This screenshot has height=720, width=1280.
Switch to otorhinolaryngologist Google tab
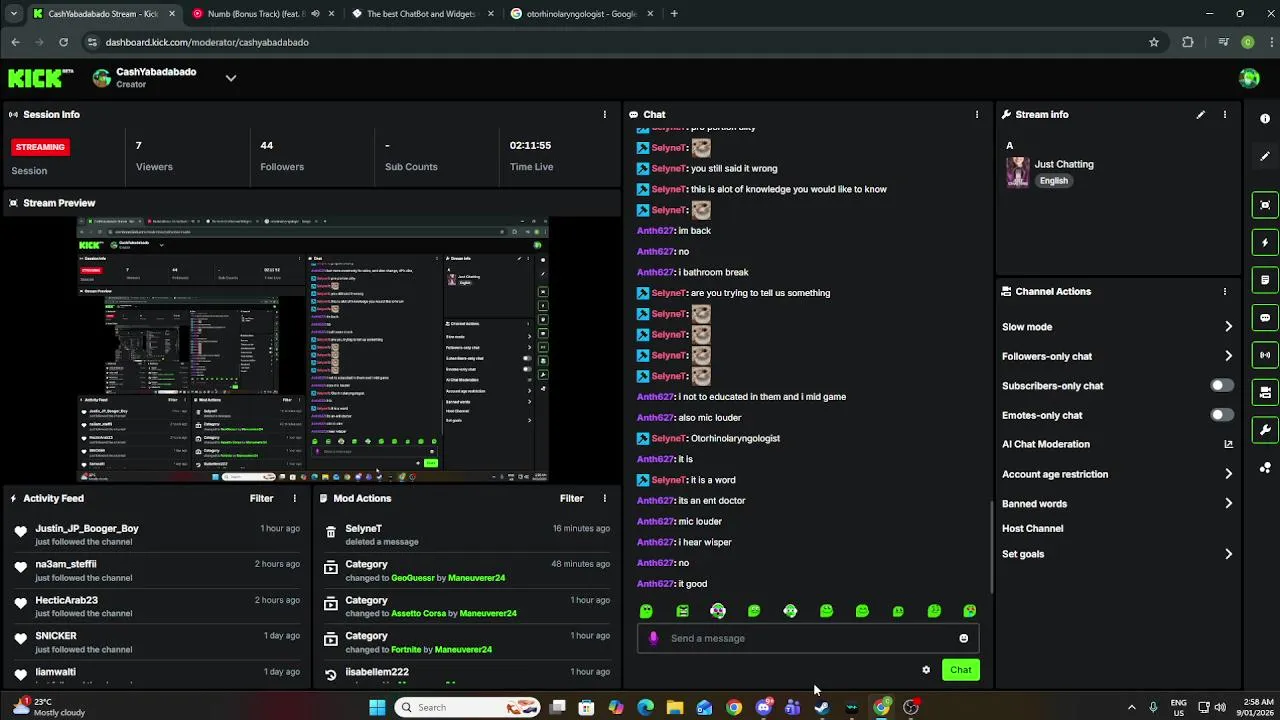pyautogui.click(x=582, y=14)
